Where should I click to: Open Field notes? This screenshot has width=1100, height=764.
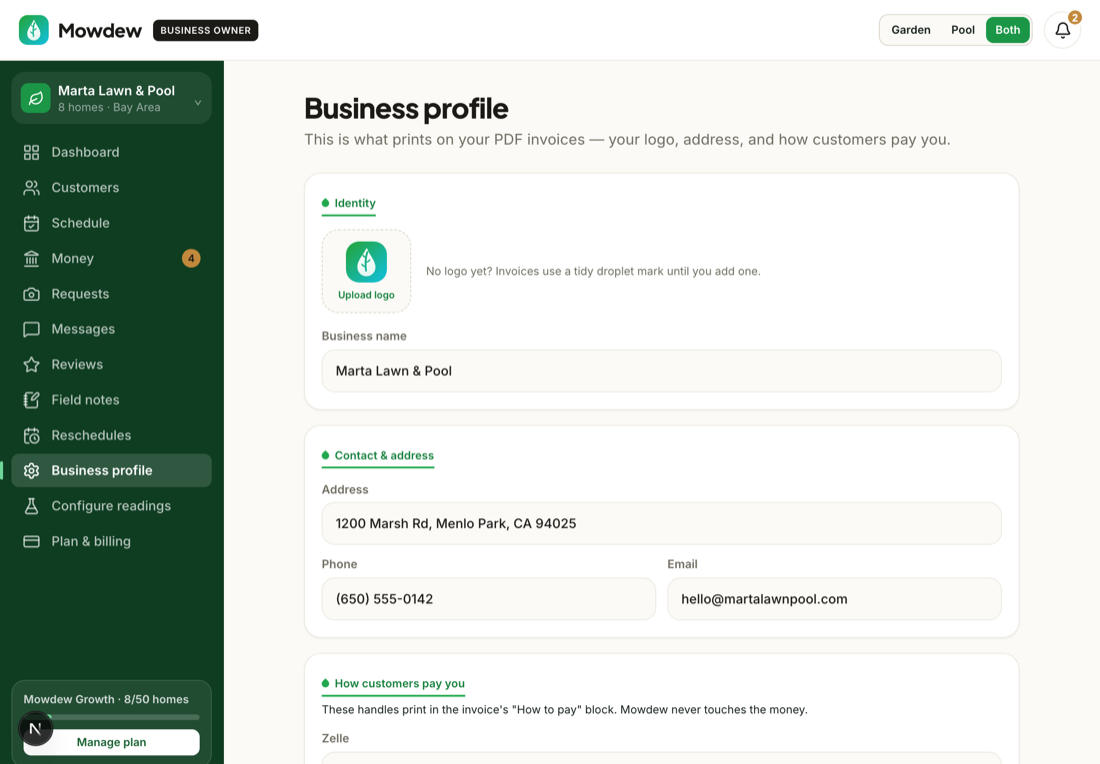[x=112, y=400]
